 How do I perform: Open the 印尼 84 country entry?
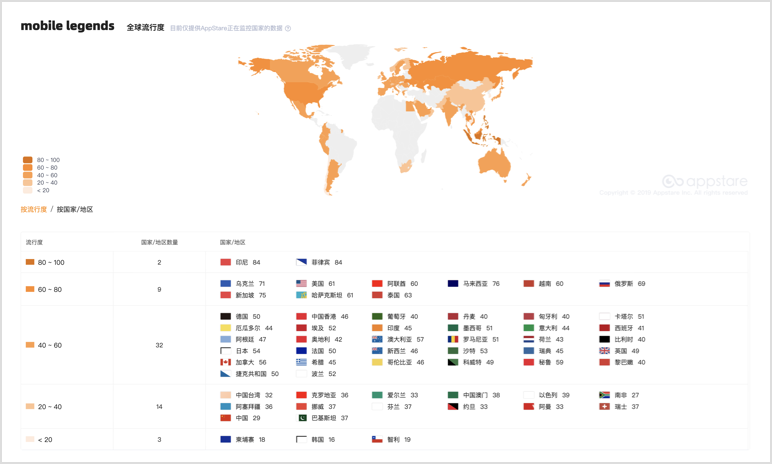241,262
